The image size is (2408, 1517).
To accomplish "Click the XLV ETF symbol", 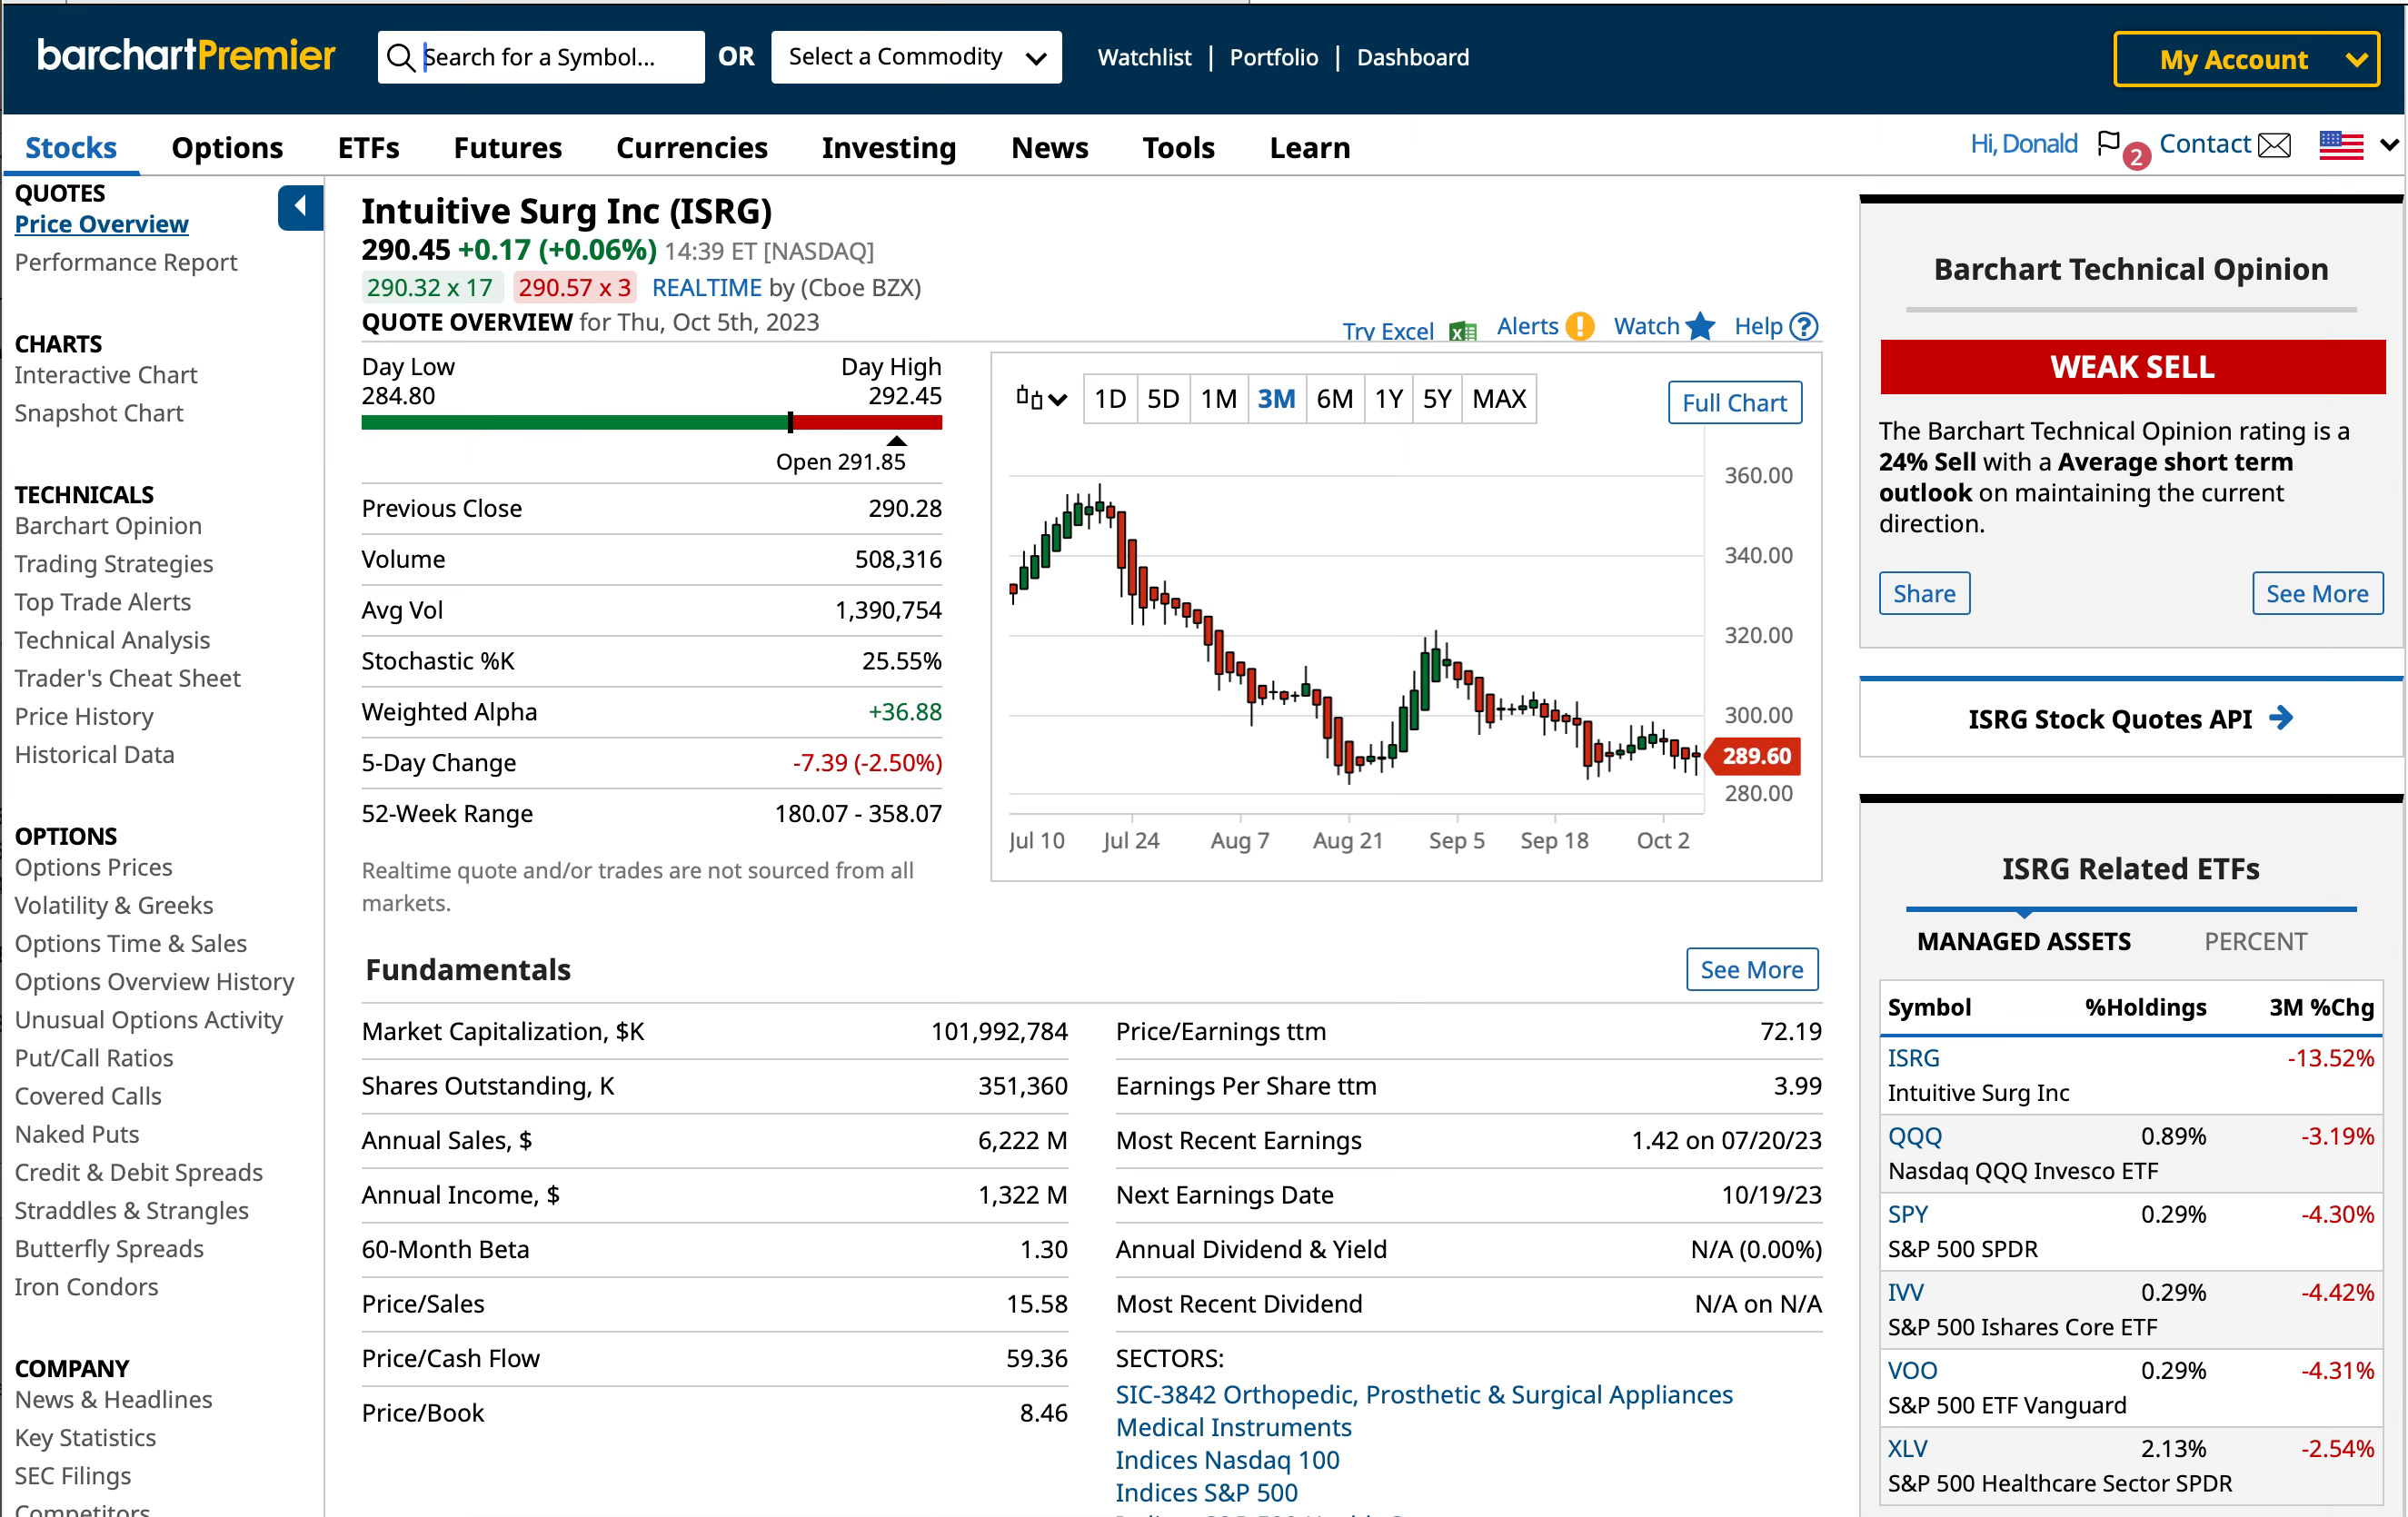I will [x=1907, y=1448].
